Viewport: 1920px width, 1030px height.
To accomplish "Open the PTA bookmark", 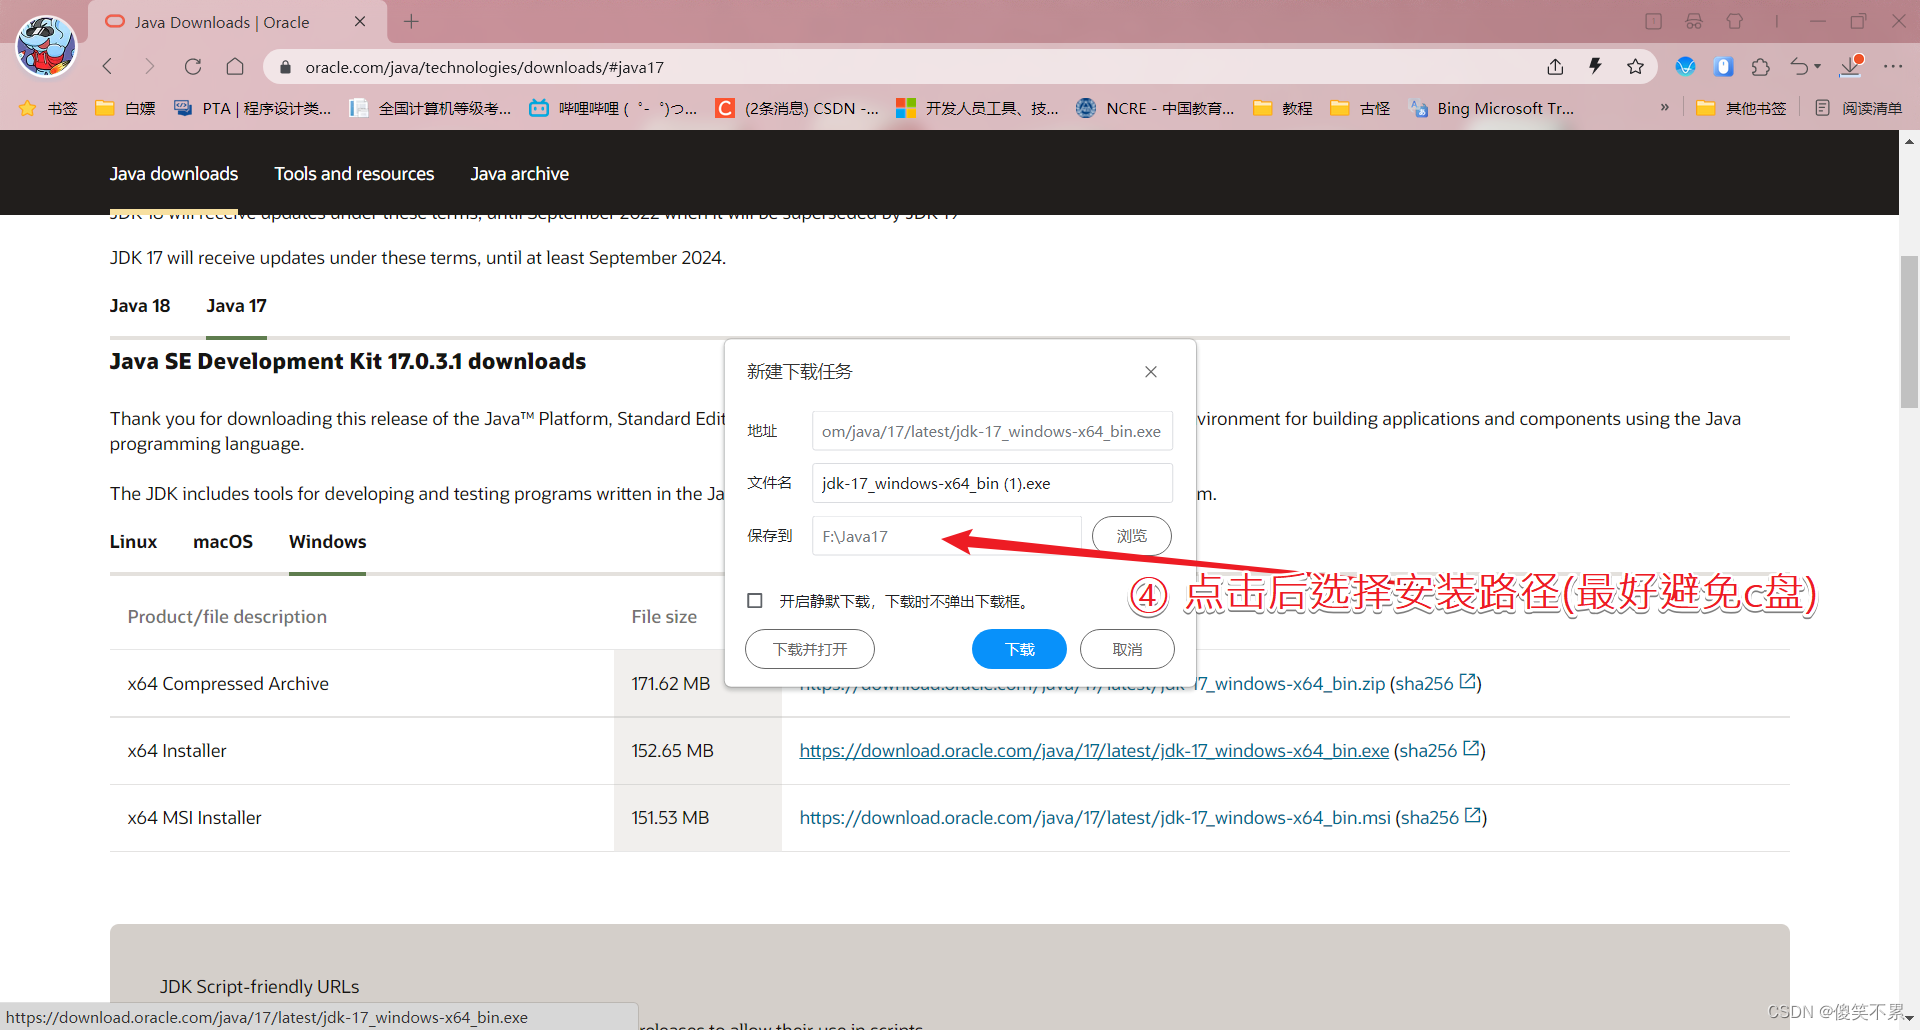I will pyautogui.click(x=252, y=108).
